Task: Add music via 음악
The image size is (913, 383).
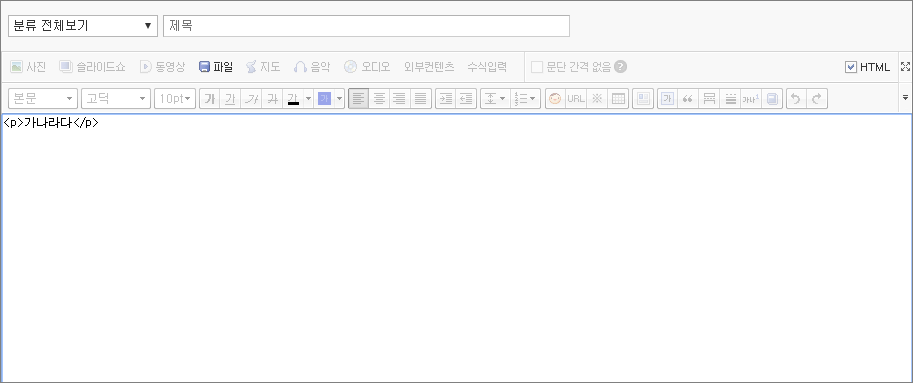Action: point(312,67)
